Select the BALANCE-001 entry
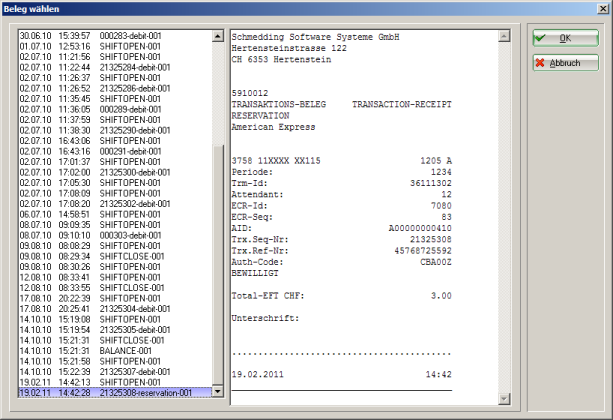Viewport: 613px width, 420px height. [125, 350]
